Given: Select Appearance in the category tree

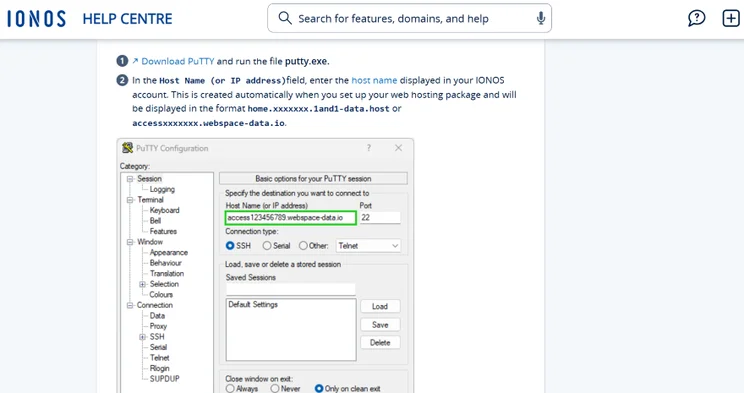Looking at the screenshot, I should tap(169, 252).
